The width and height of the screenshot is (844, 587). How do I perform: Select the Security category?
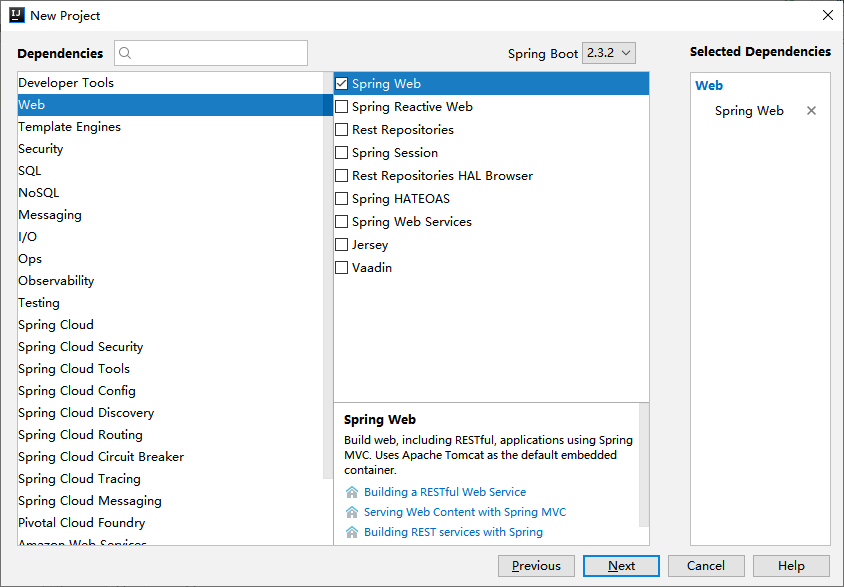pyautogui.click(x=40, y=148)
